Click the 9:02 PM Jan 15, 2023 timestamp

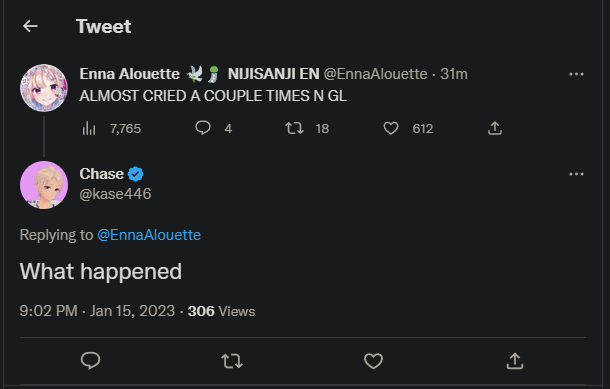97,311
